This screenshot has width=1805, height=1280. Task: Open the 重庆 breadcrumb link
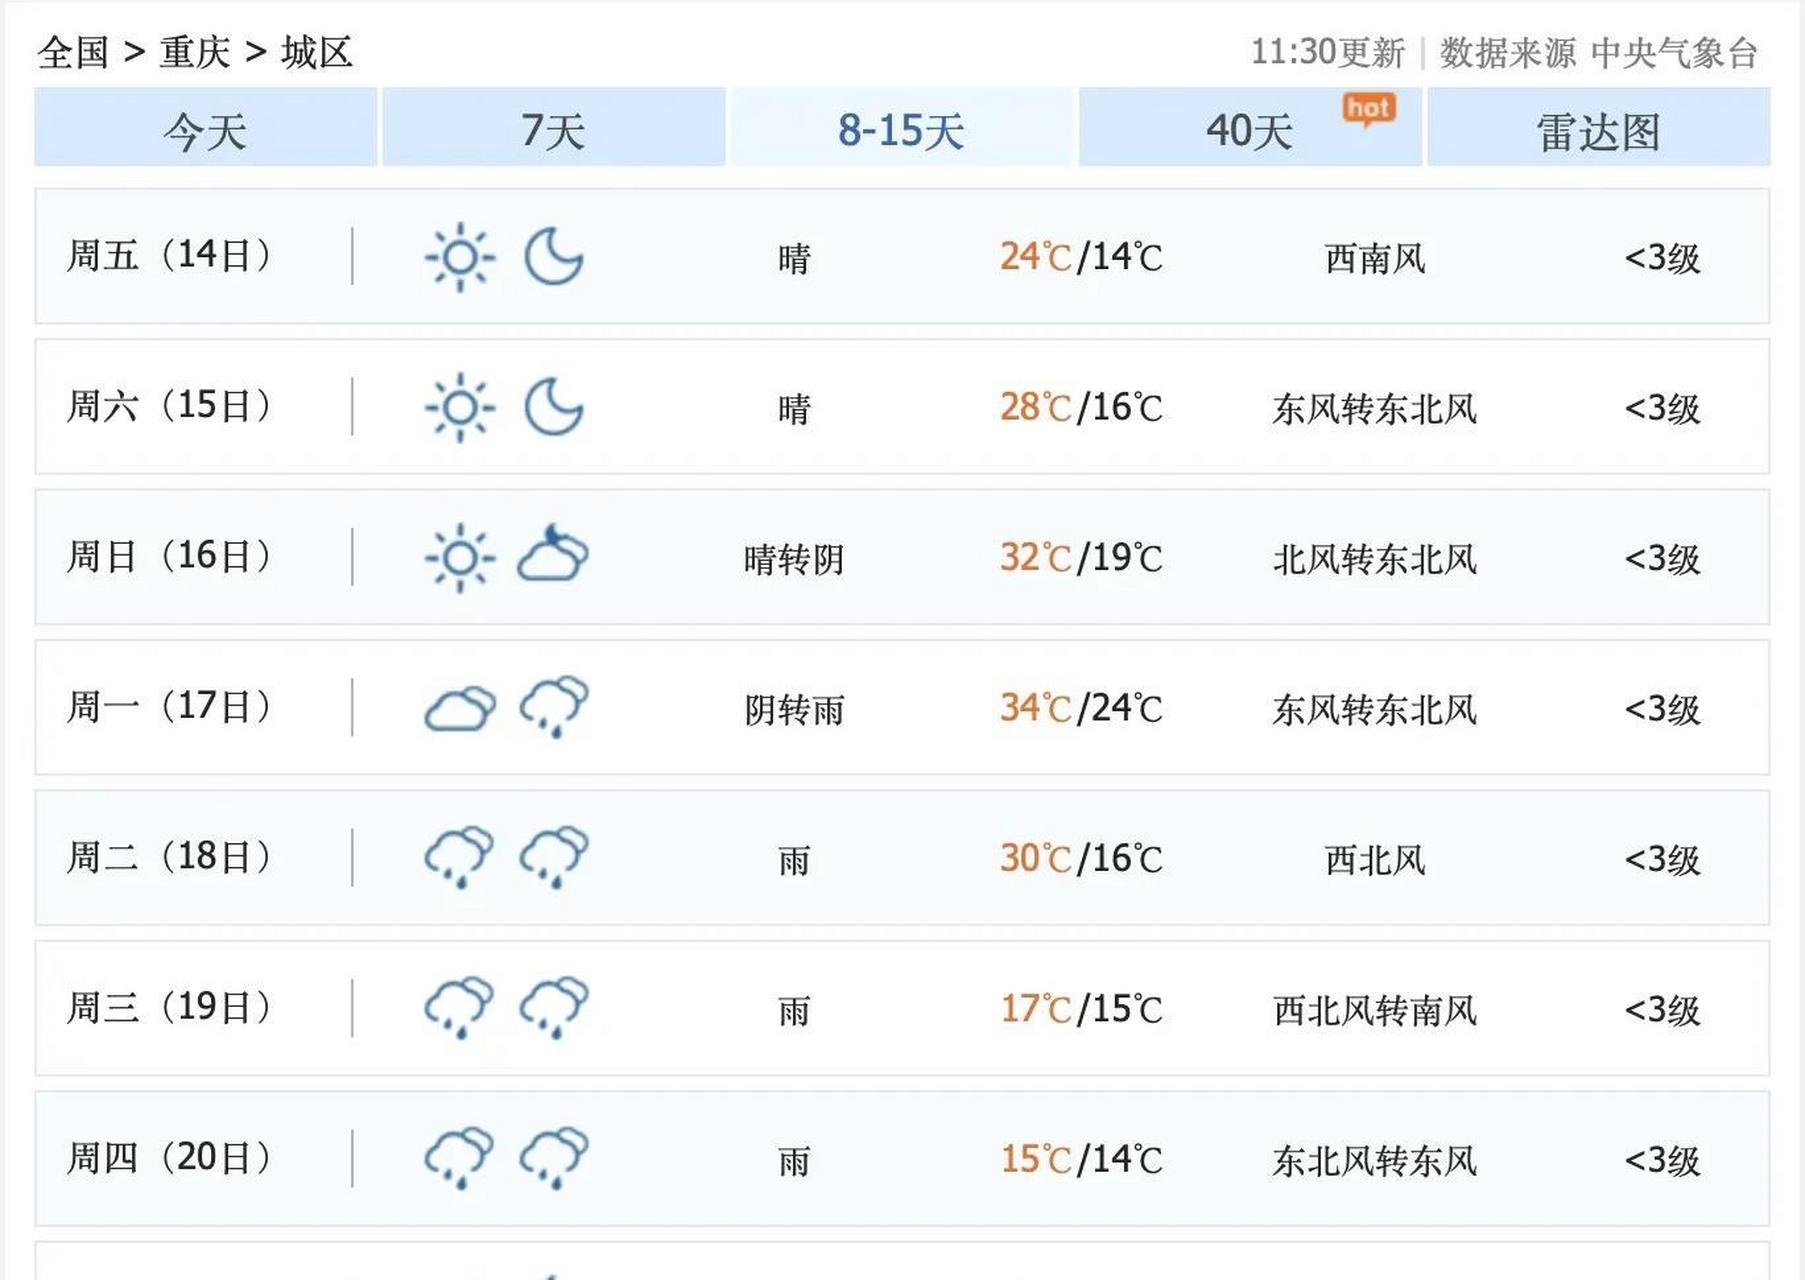click(x=192, y=52)
